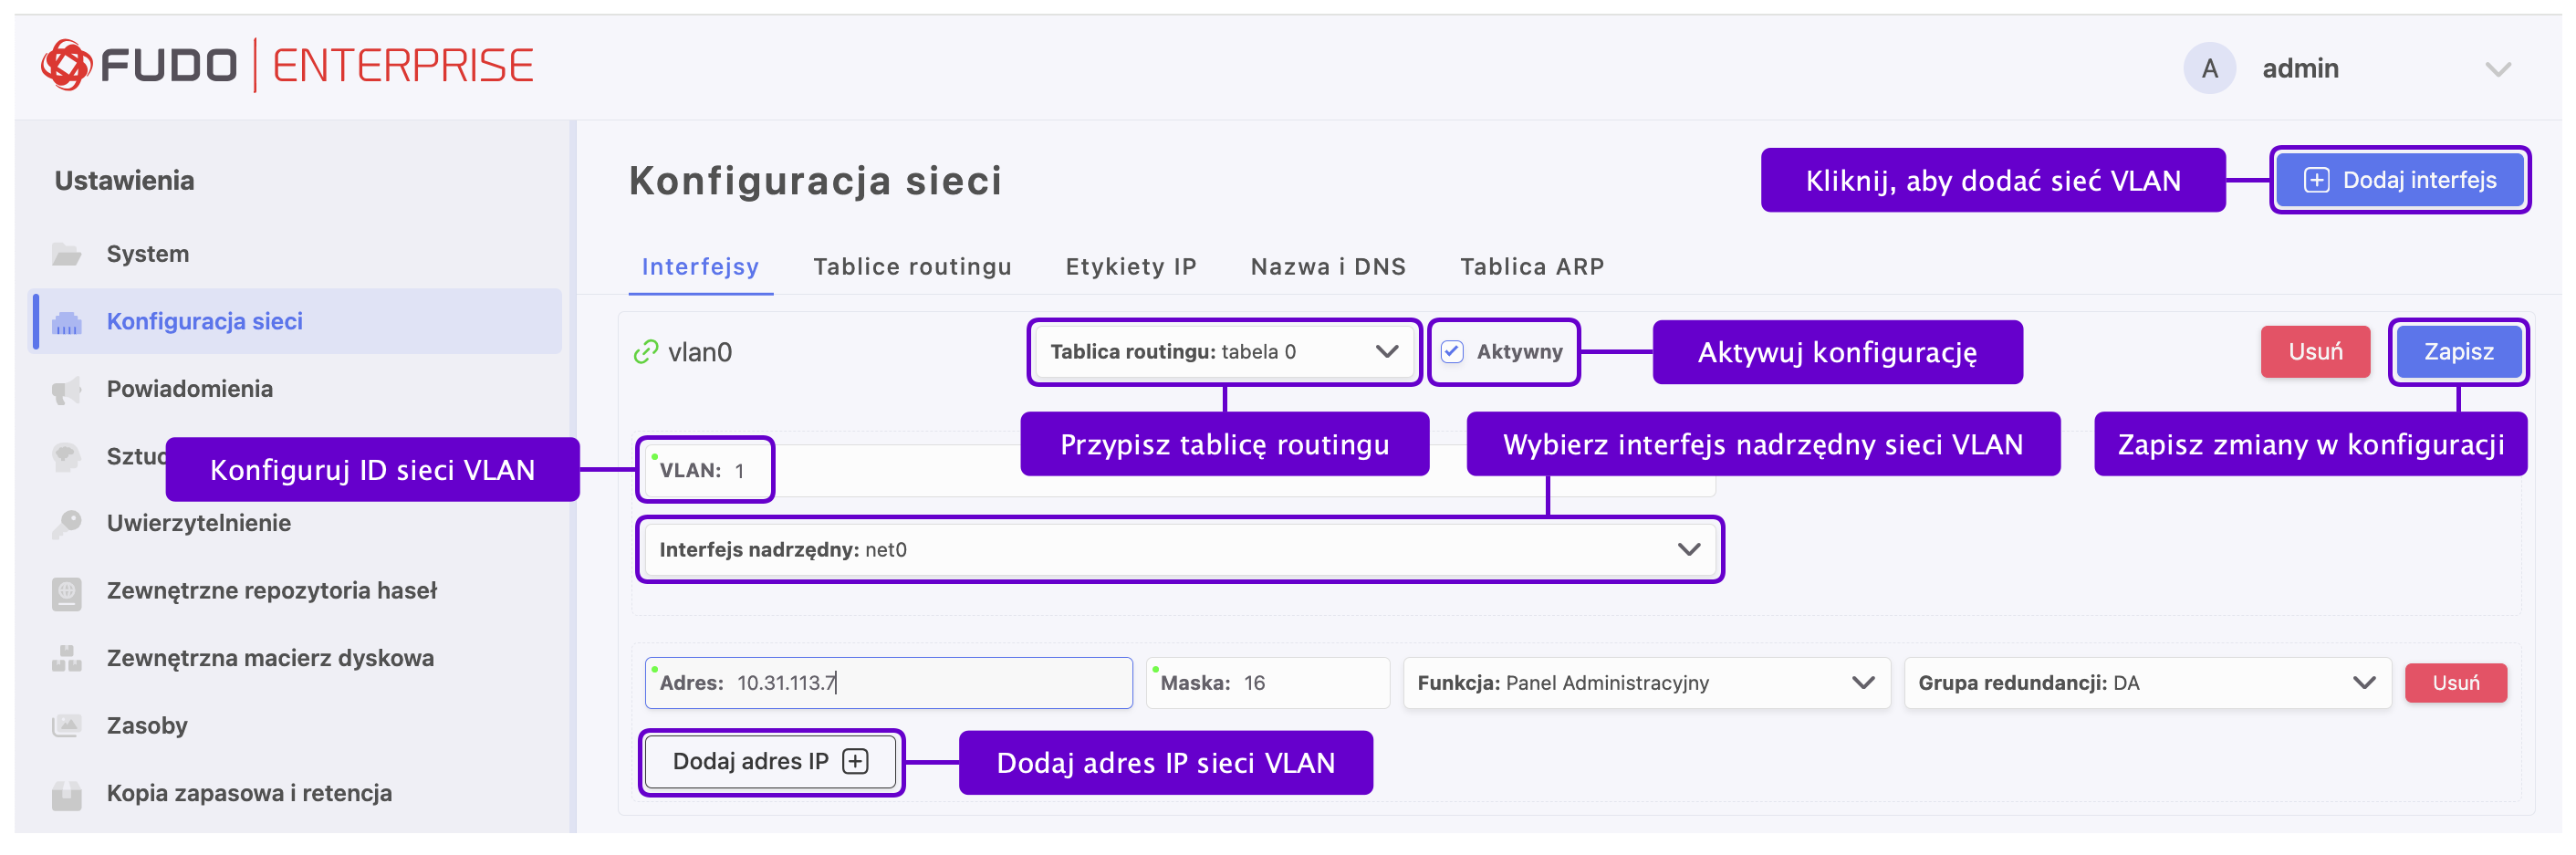Click the Zewnętrzne repozytoria haseł icon
The image size is (2576, 855).
67,591
